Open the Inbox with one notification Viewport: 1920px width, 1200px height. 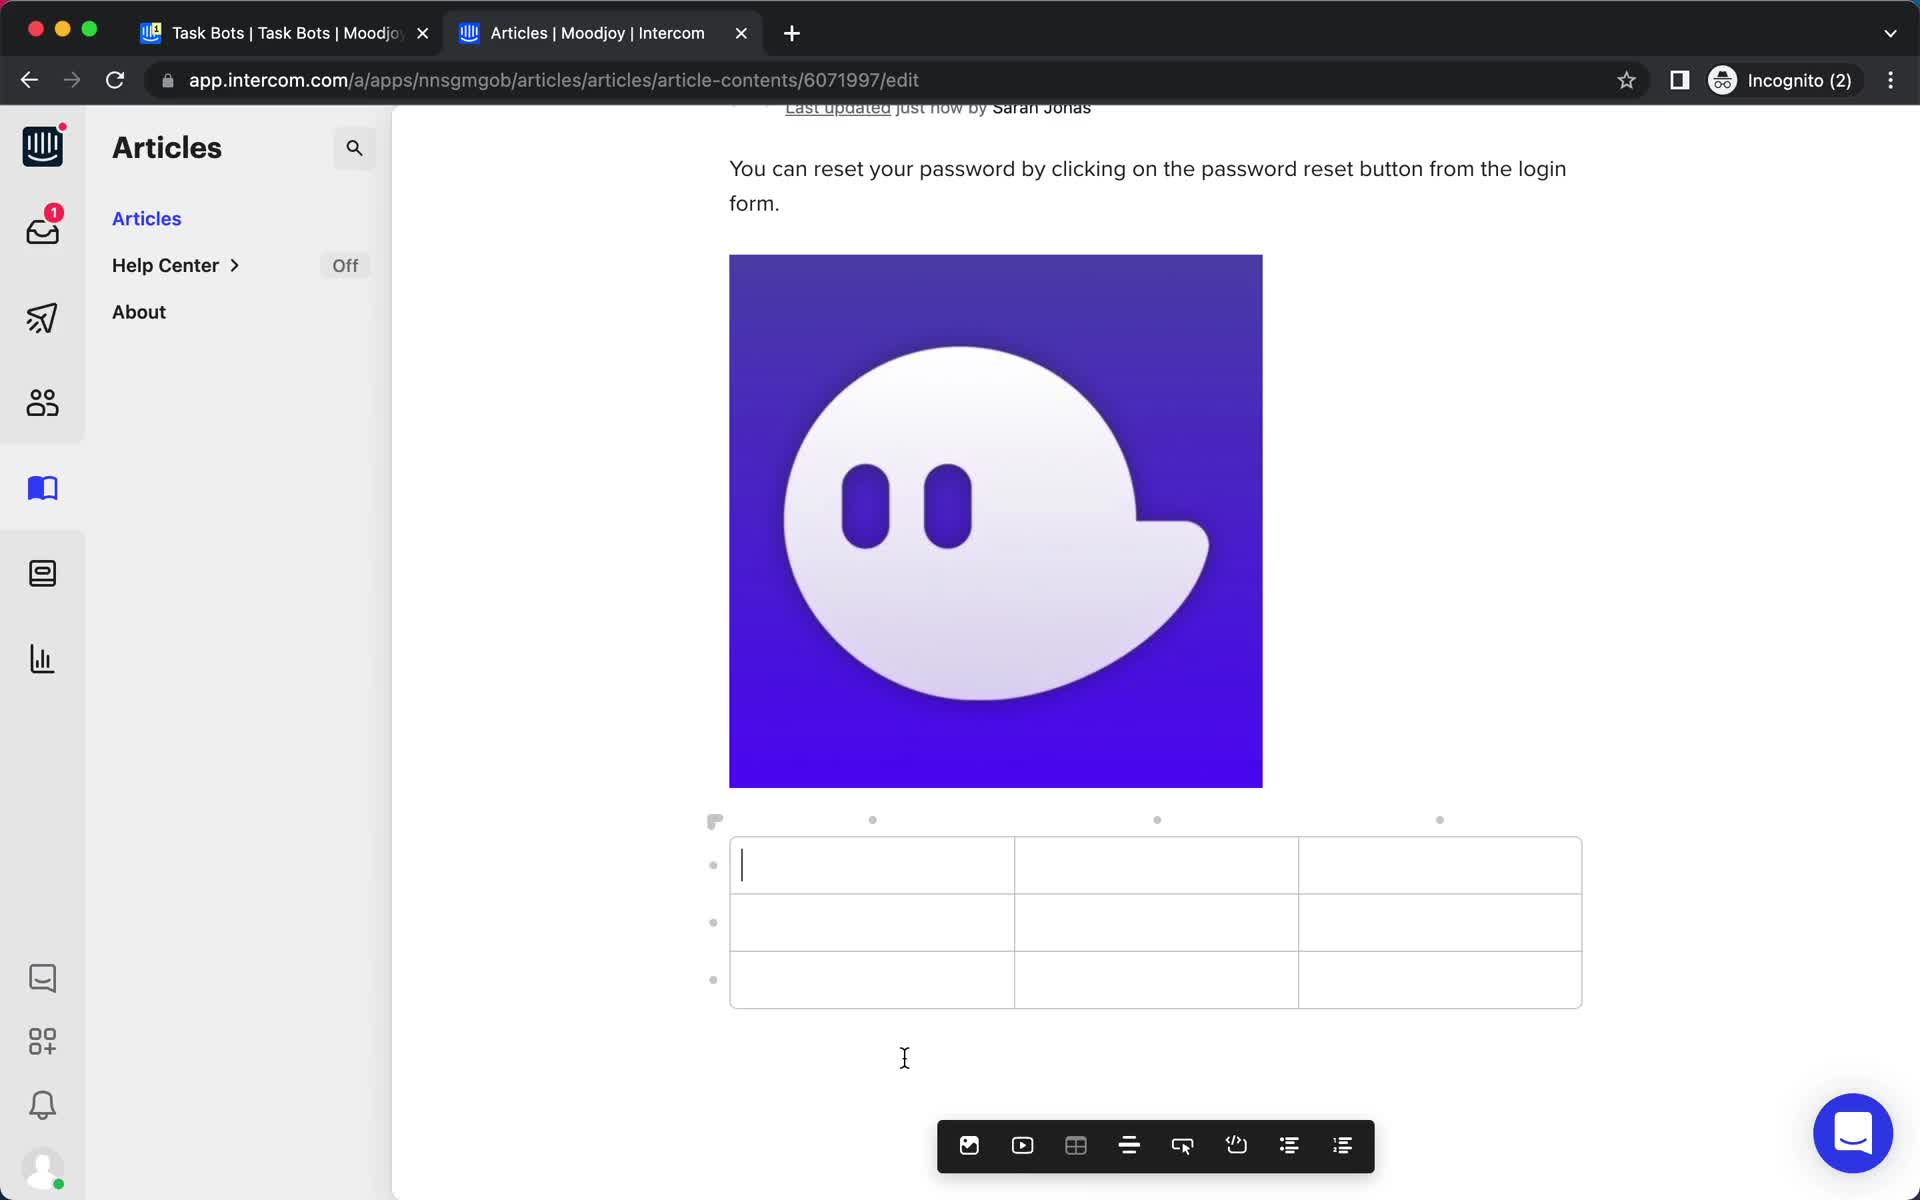coord(42,231)
